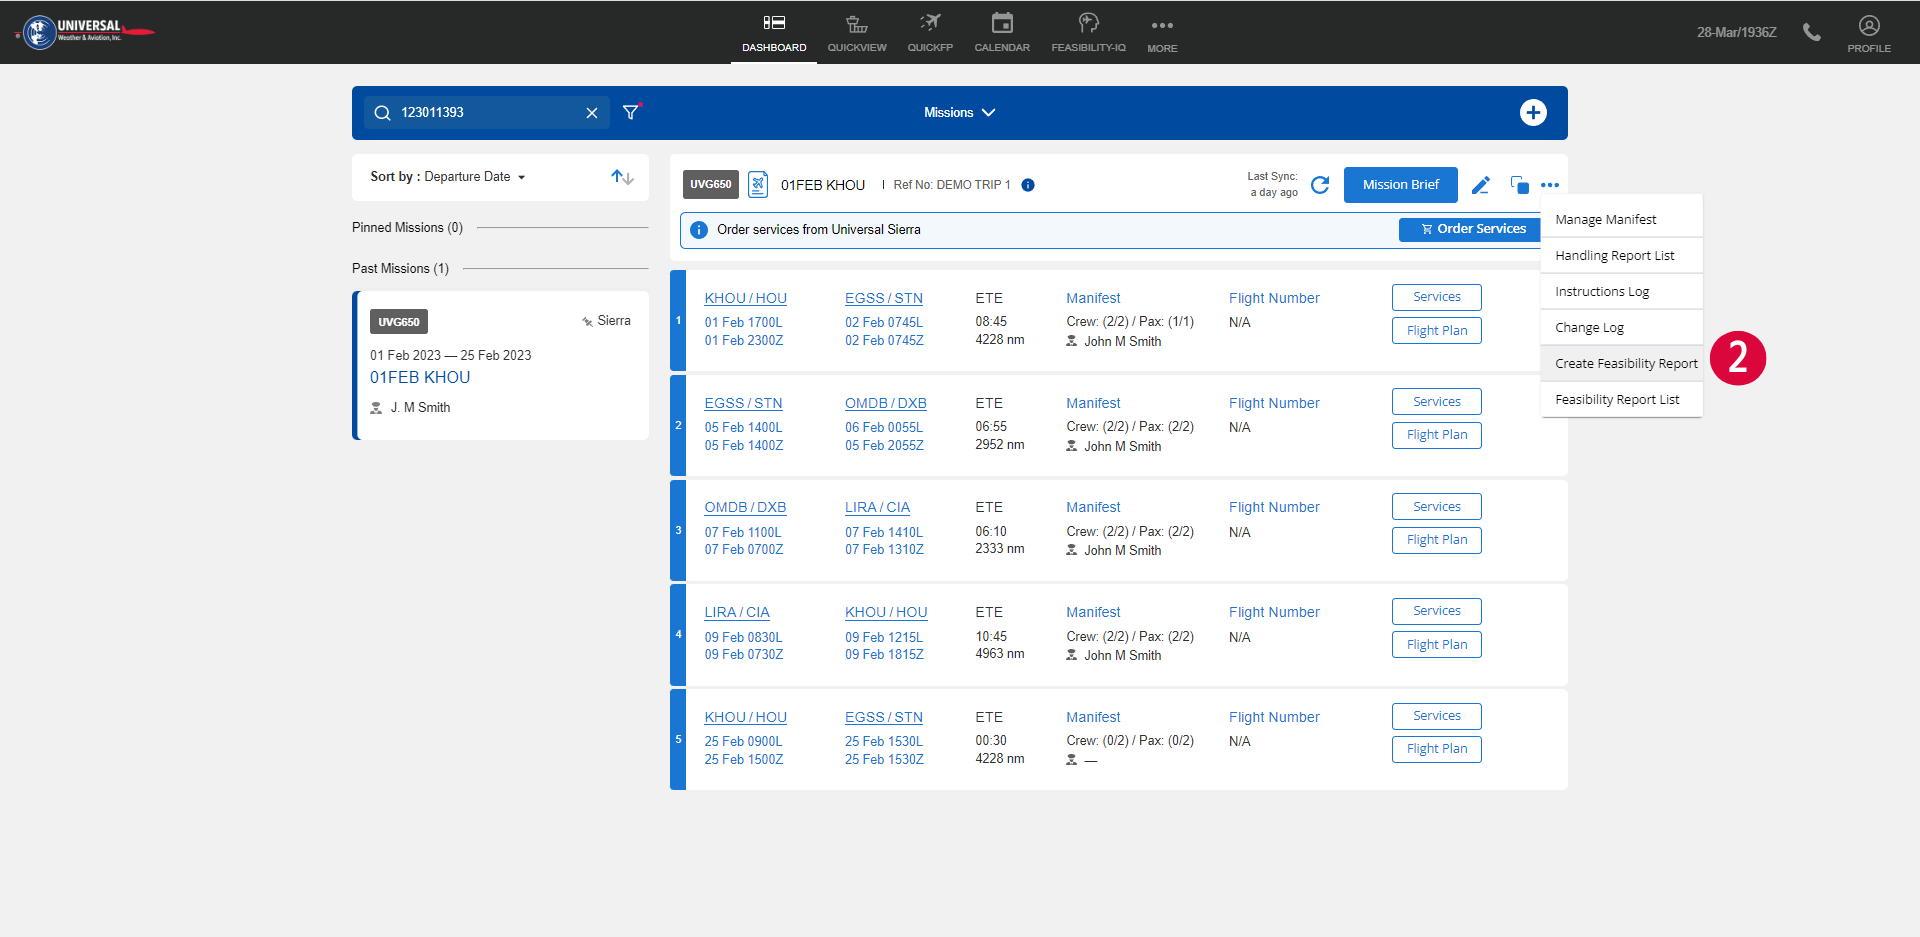Click Services button for leg 5
This screenshot has height=937, width=1920.
click(1437, 716)
